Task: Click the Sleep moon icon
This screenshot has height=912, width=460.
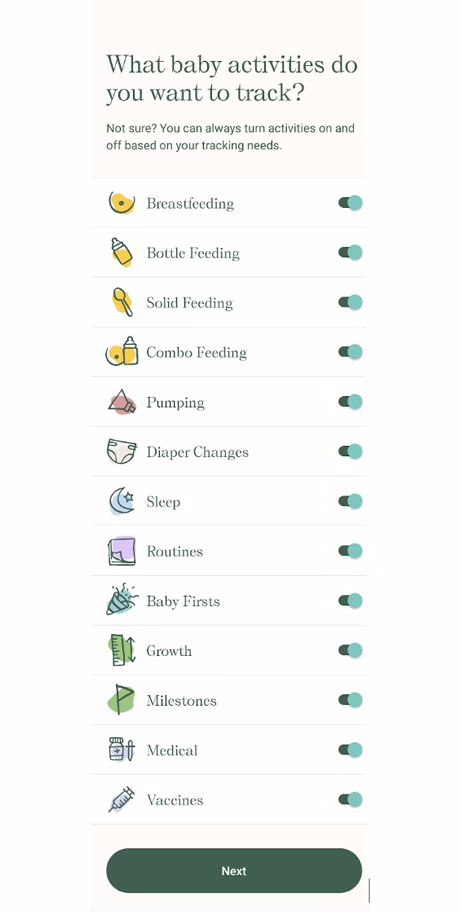Action: [x=122, y=501]
